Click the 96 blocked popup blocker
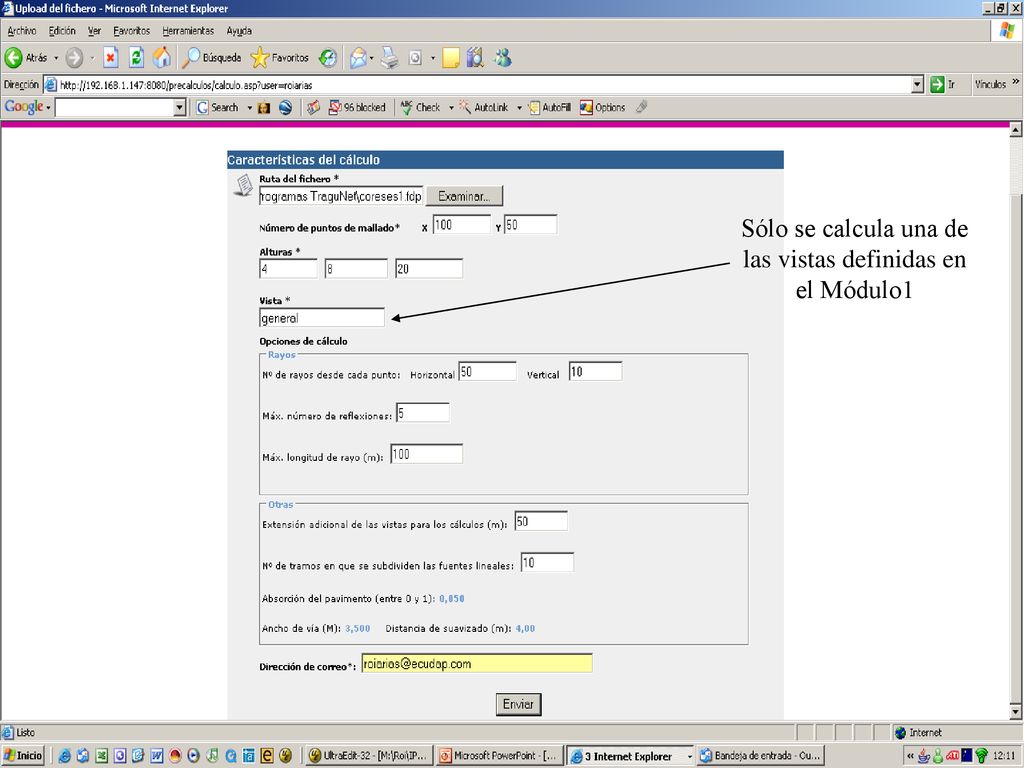 (x=357, y=108)
